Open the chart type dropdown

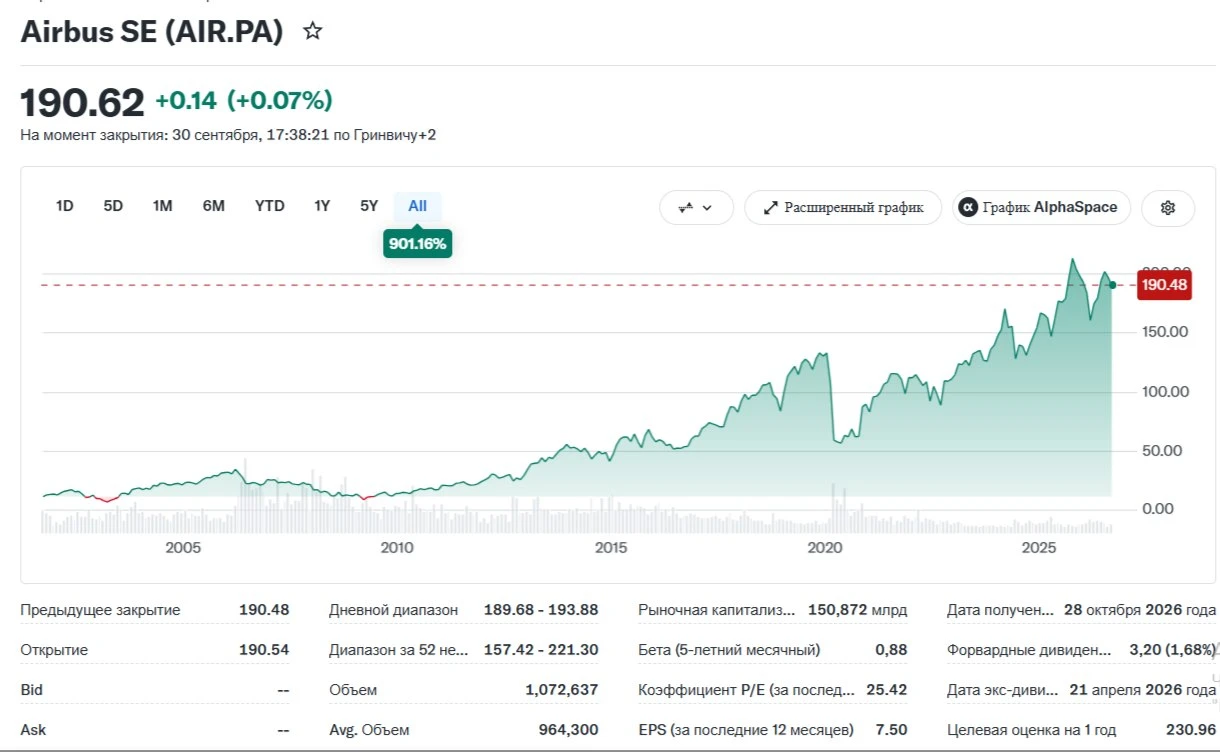click(x=696, y=208)
